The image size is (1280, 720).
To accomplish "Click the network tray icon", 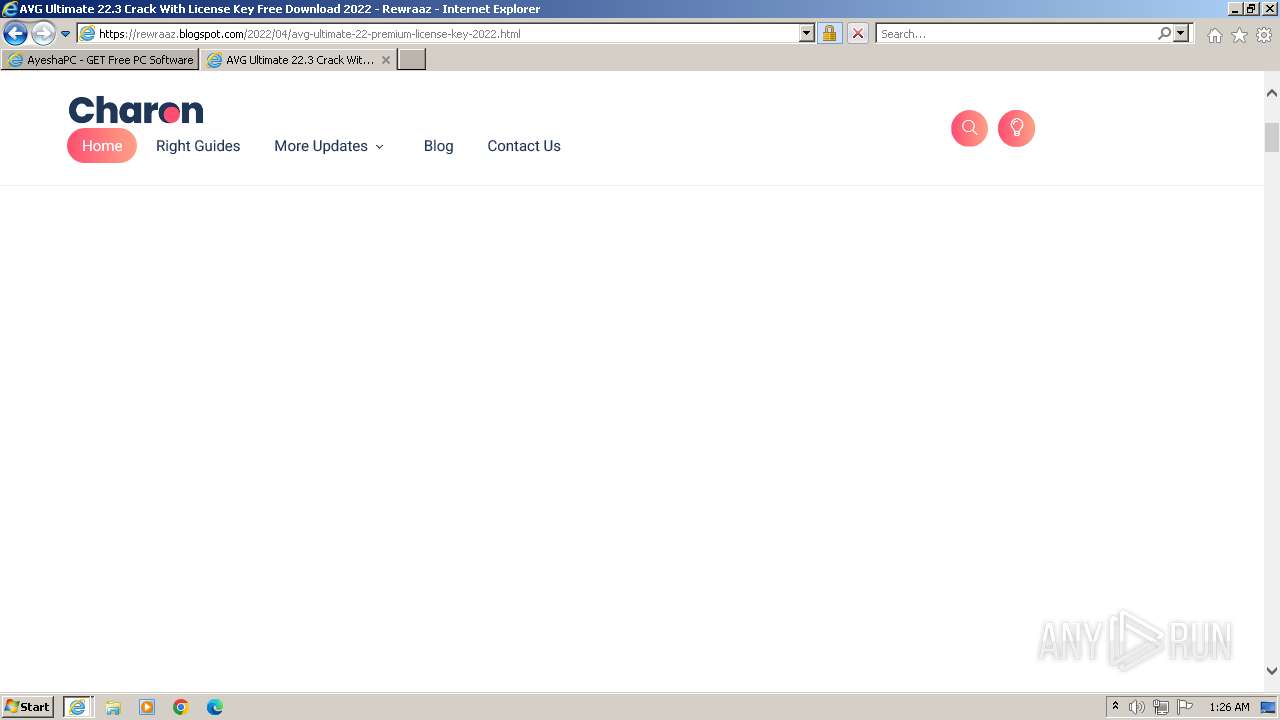I will (1161, 707).
